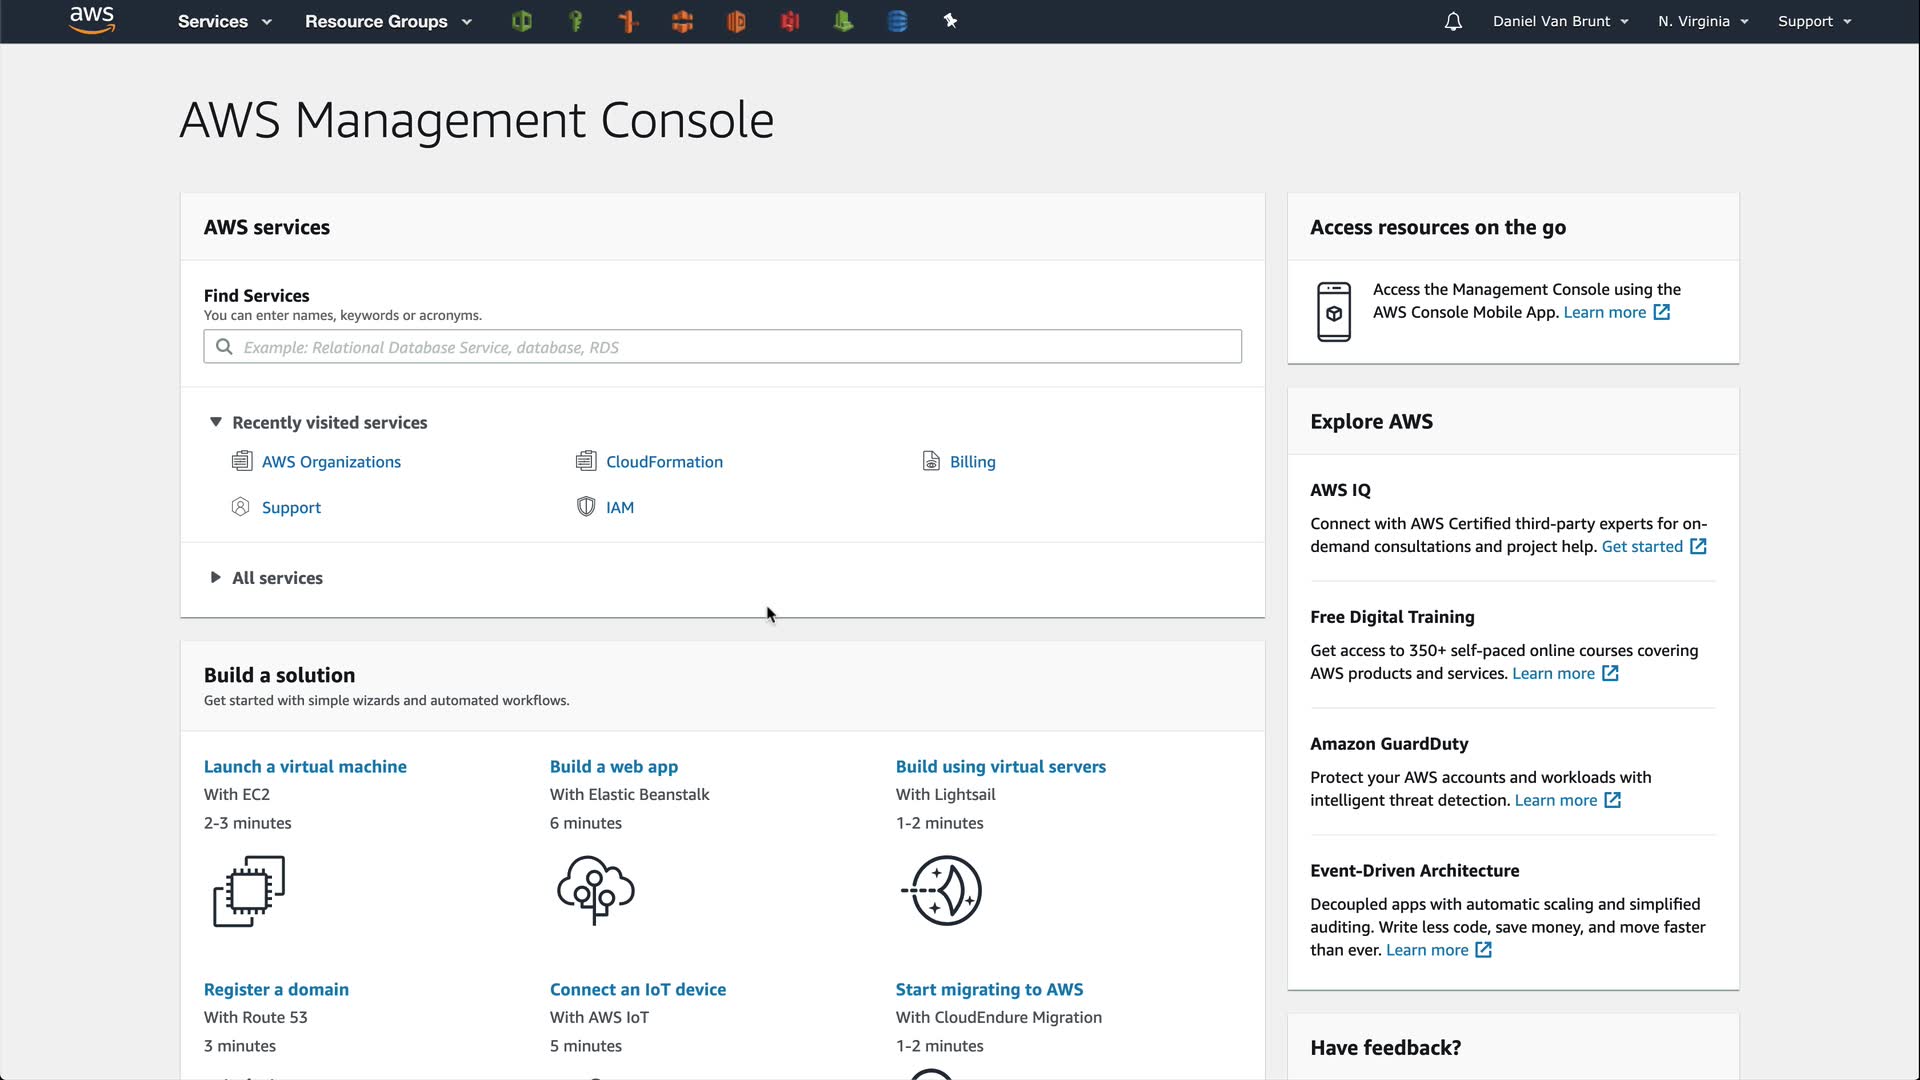Click the blue database shortcut icon

click(x=897, y=21)
